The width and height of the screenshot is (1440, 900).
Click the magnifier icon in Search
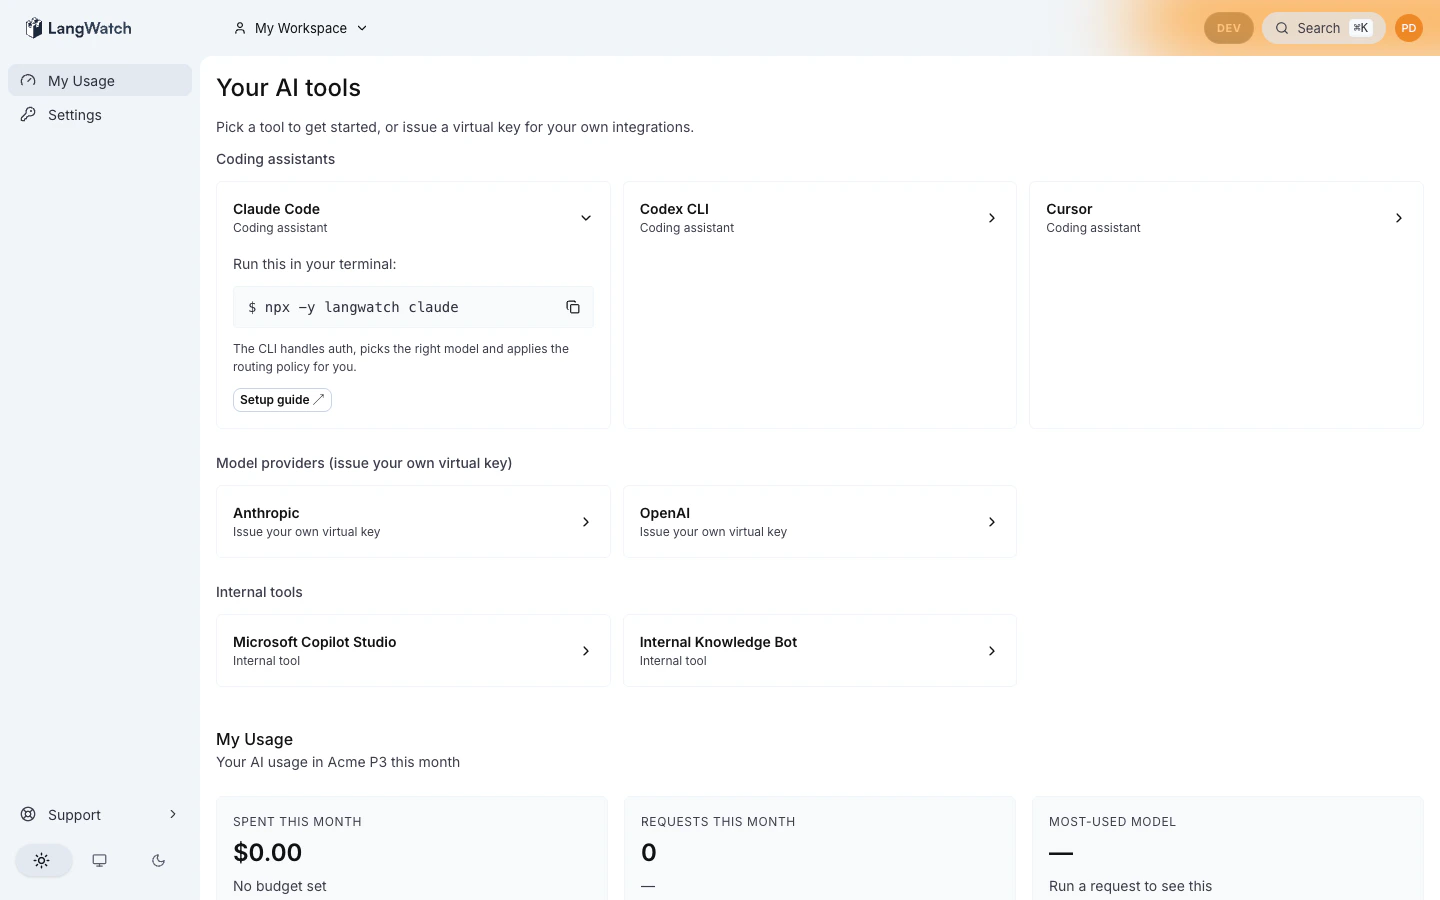1282,28
